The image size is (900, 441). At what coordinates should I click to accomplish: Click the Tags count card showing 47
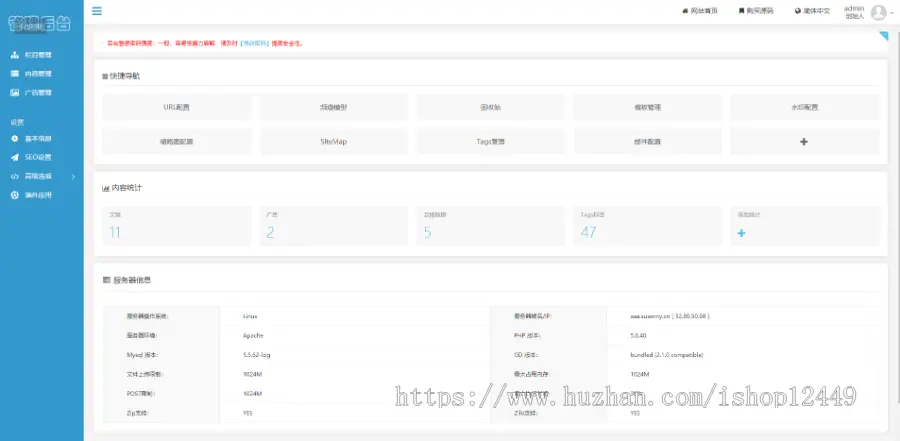point(647,226)
